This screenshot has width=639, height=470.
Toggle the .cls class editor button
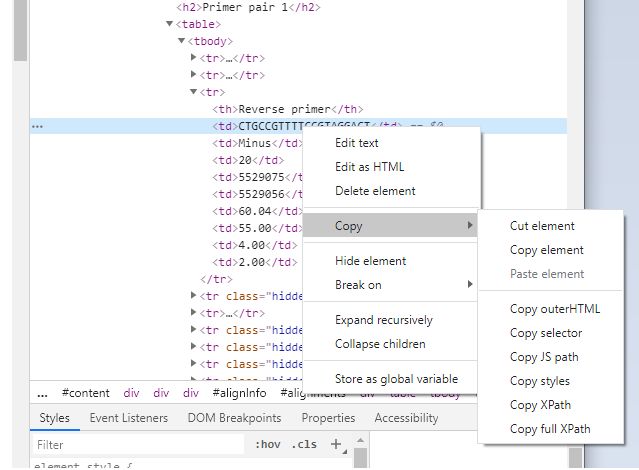304,444
